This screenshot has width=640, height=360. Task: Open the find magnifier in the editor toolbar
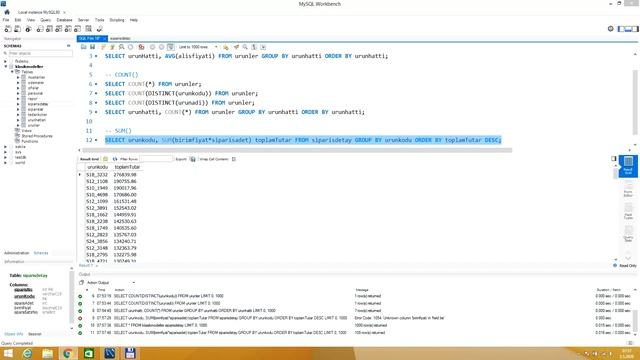245,47
